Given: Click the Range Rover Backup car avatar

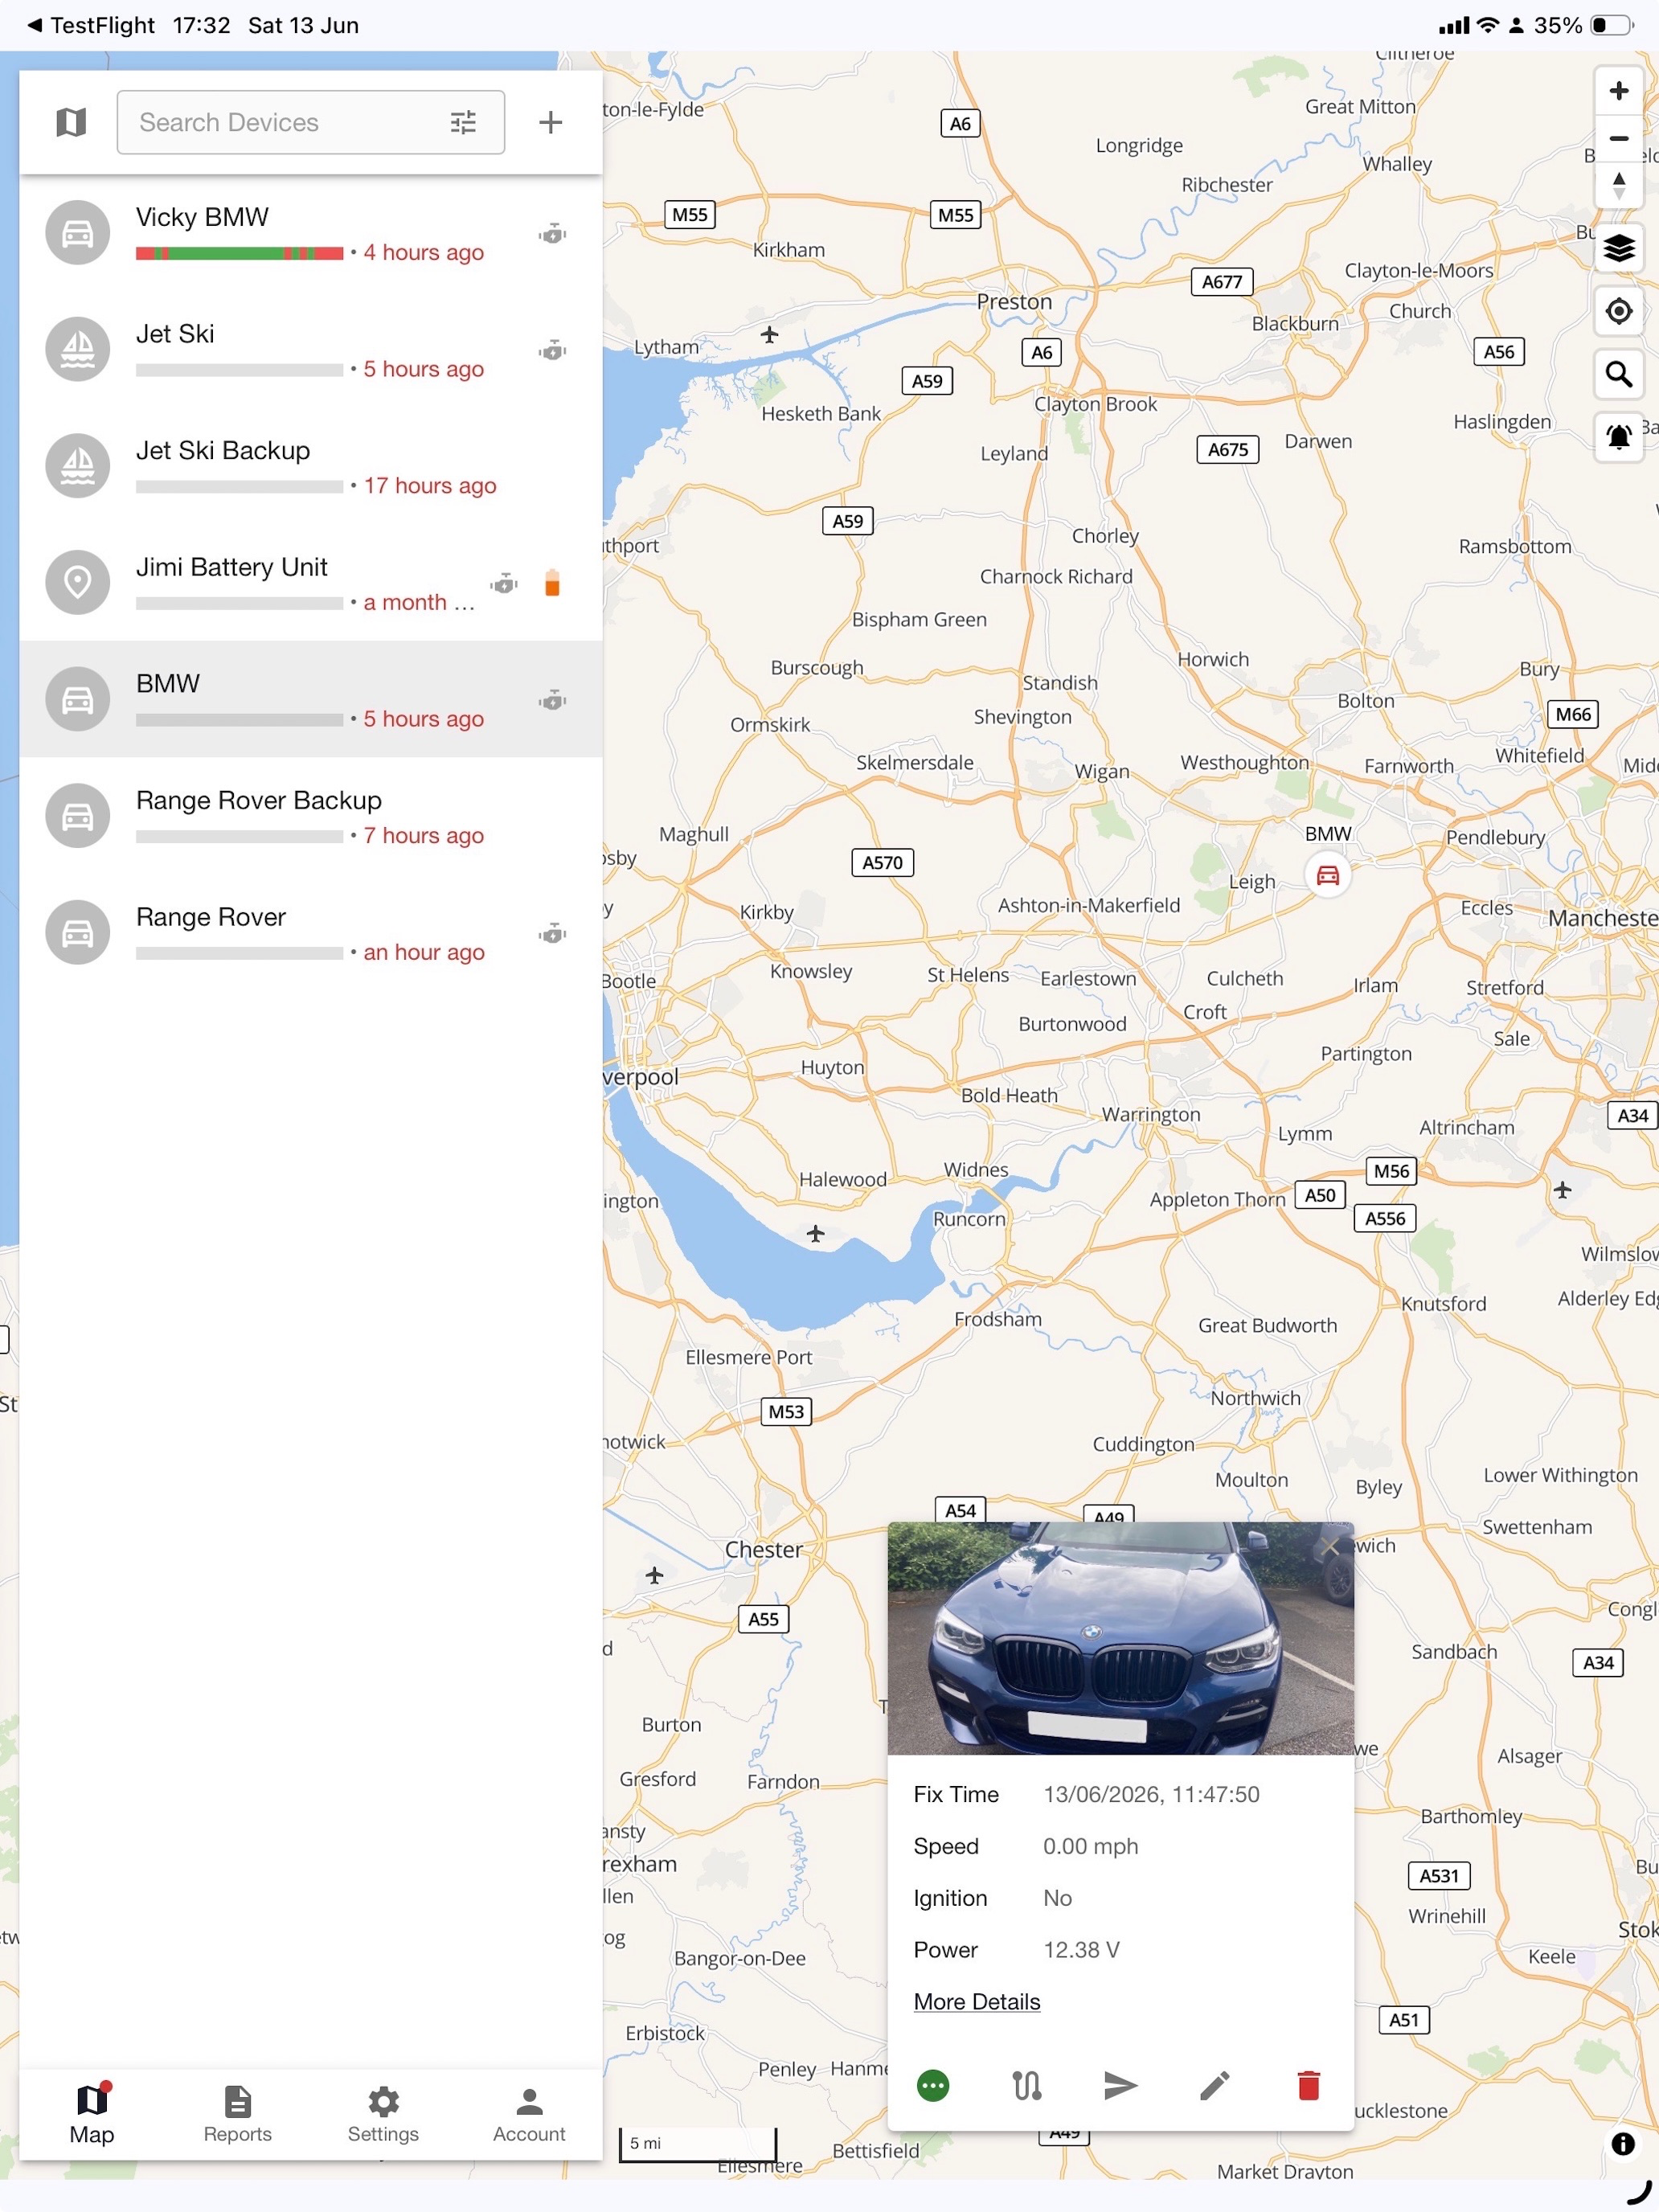Looking at the screenshot, I should pyautogui.click(x=78, y=816).
